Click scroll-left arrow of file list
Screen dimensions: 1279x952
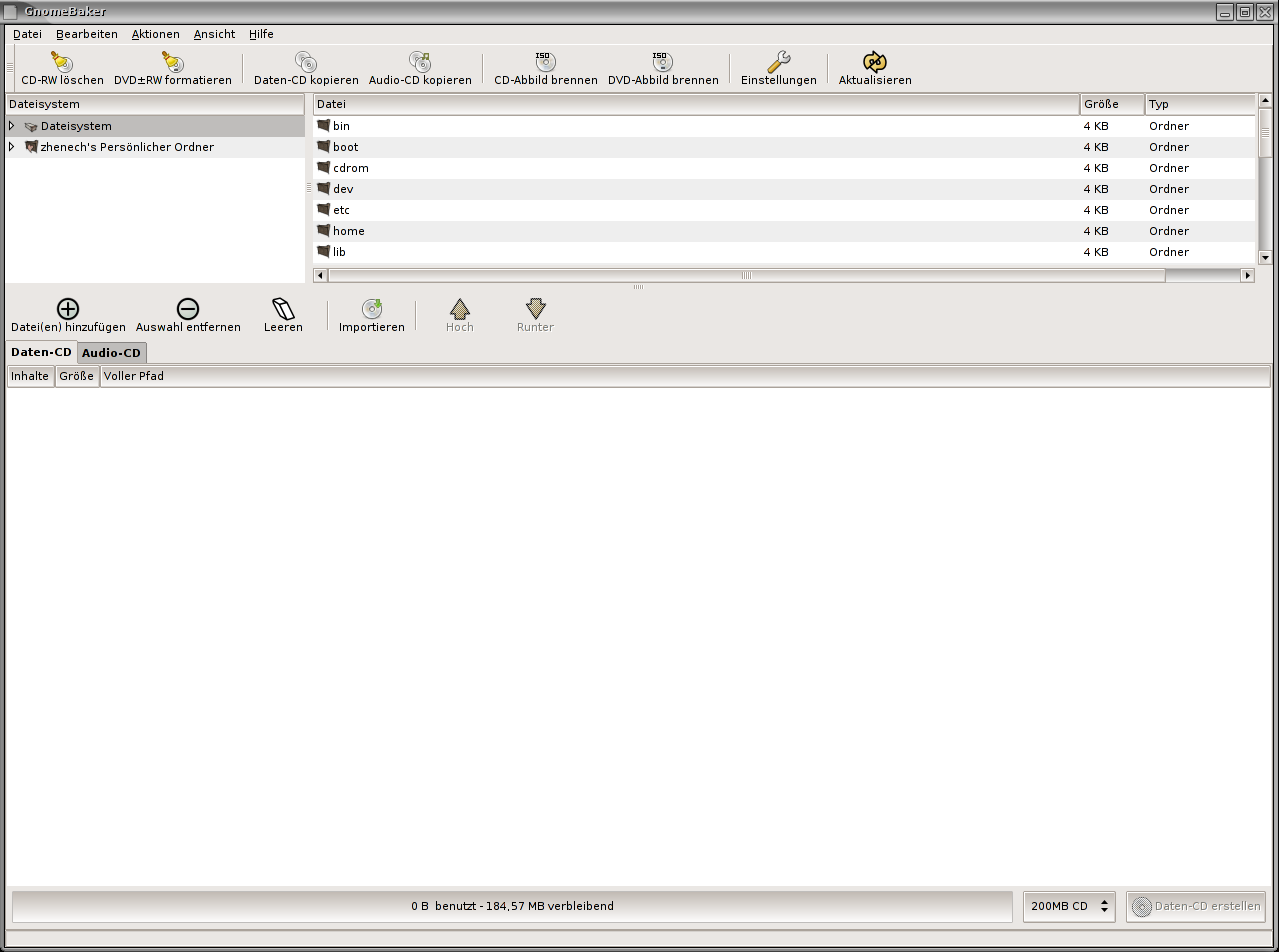(x=320, y=275)
